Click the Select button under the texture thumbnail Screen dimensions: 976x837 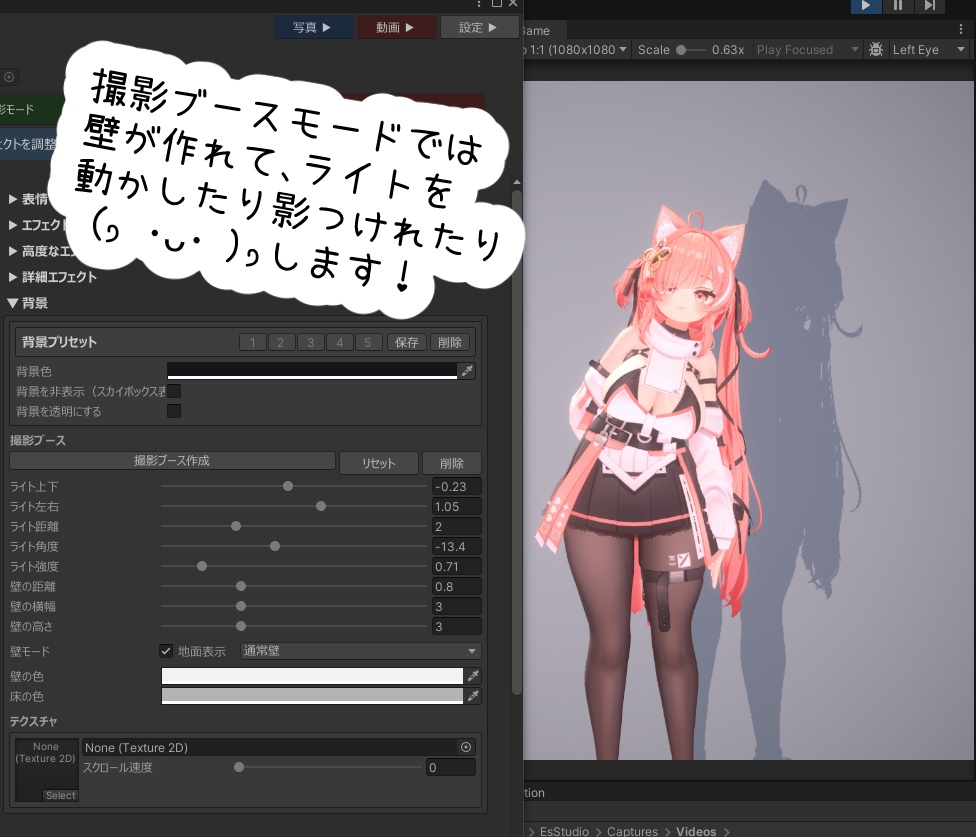[60, 795]
